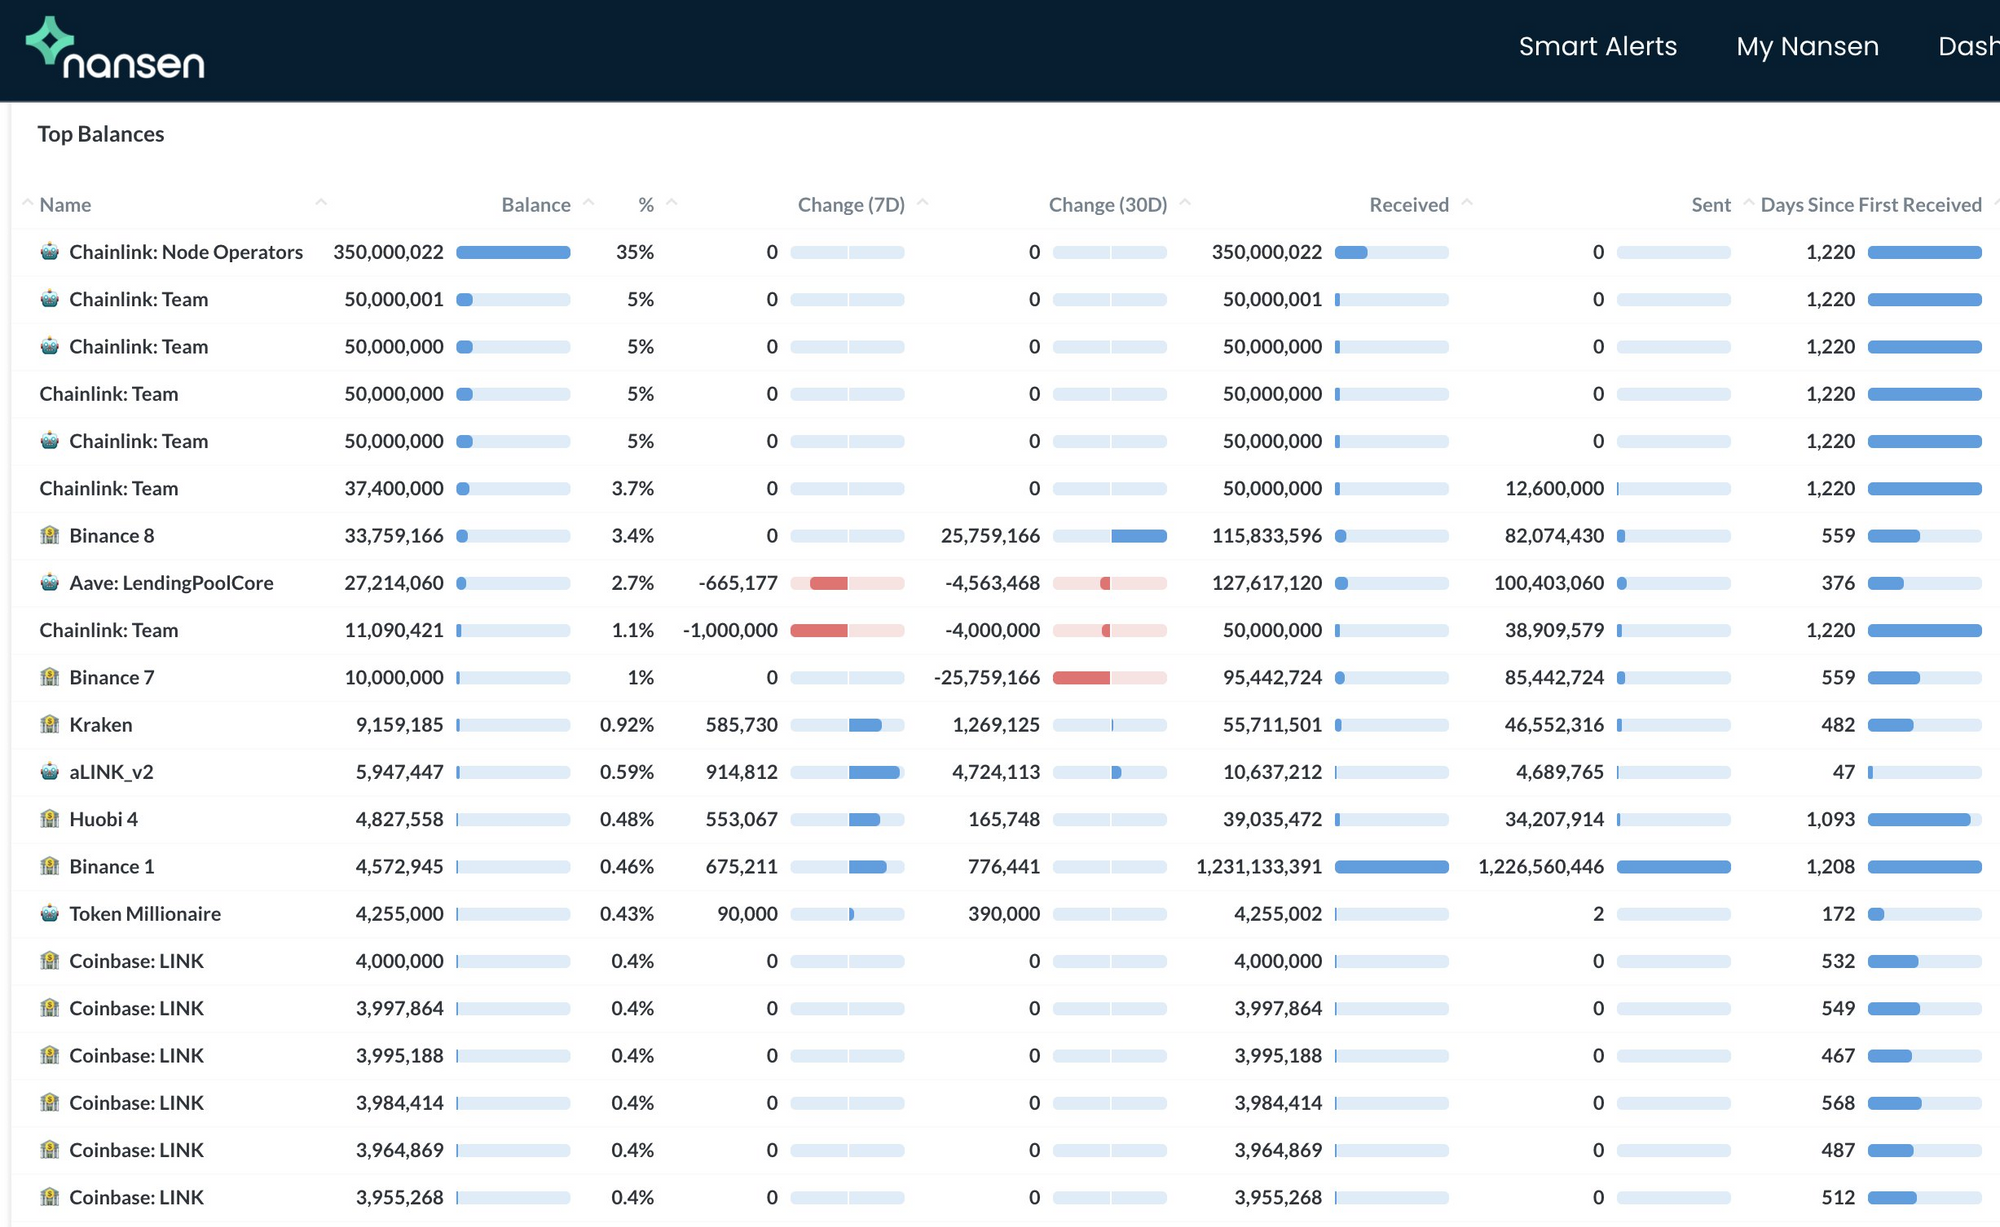Click the balance bar for Chainlink: Node Operators
This screenshot has height=1227, width=2000.
pos(513,252)
